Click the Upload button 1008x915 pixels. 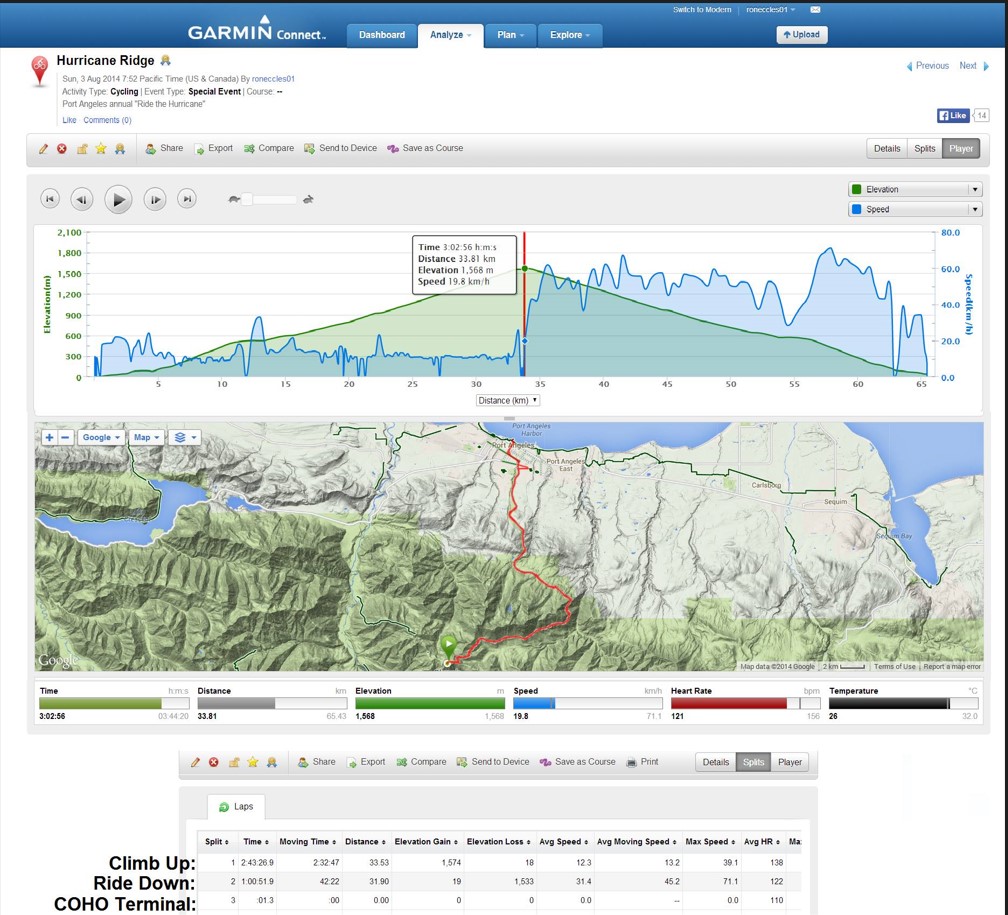(802, 35)
